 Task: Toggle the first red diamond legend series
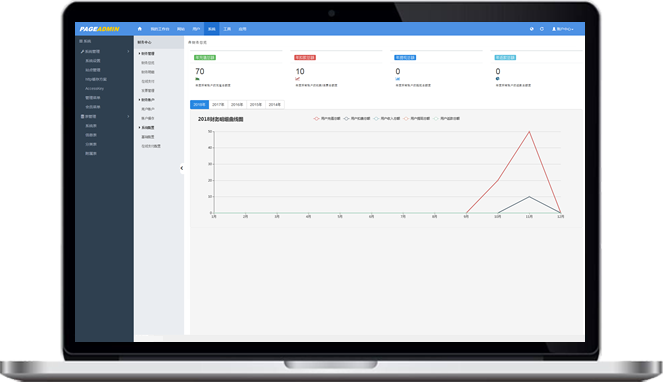316,118
